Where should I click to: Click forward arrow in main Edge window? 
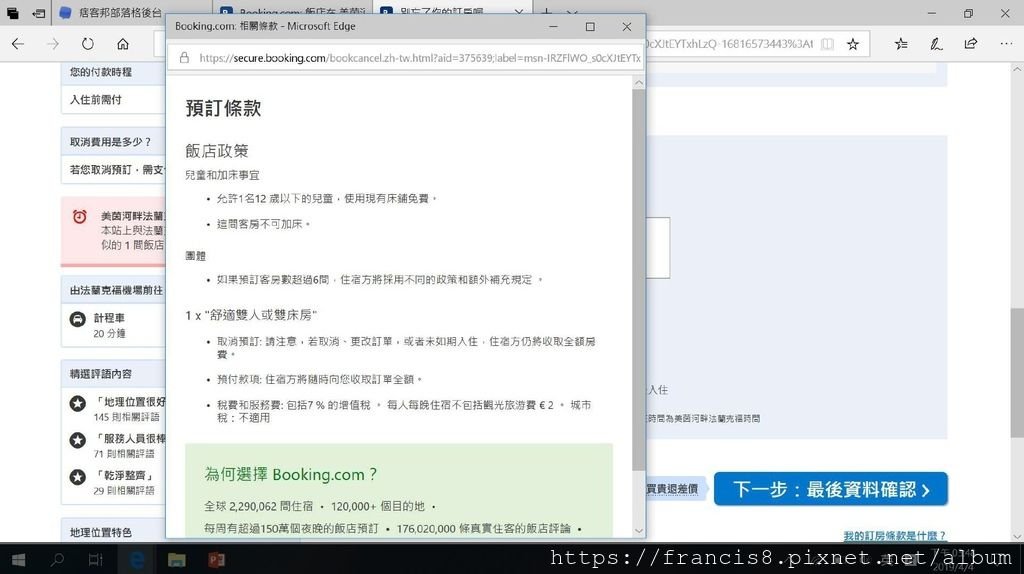[x=53, y=44]
